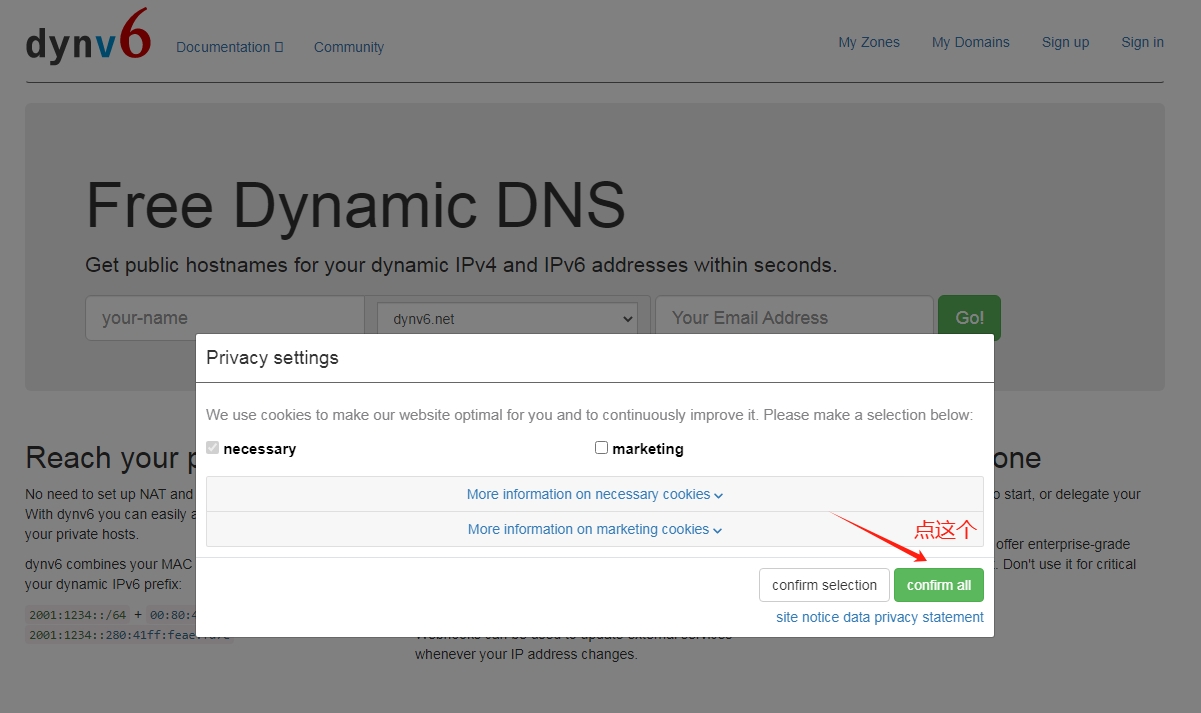The height and width of the screenshot is (713, 1201).
Task: Click the Free Dynamic DNS heading
Action: coord(355,205)
